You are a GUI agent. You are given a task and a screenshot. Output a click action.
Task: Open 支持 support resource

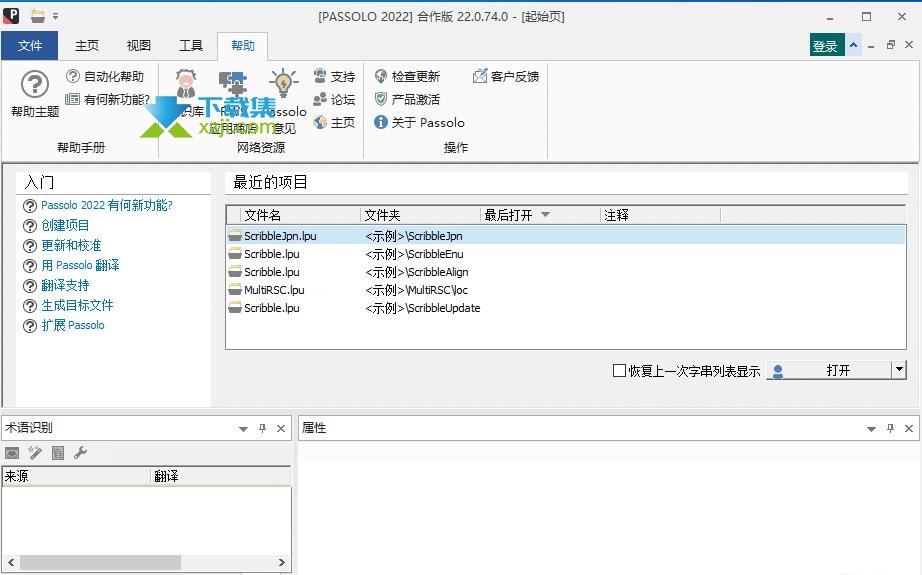(x=334, y=76)
